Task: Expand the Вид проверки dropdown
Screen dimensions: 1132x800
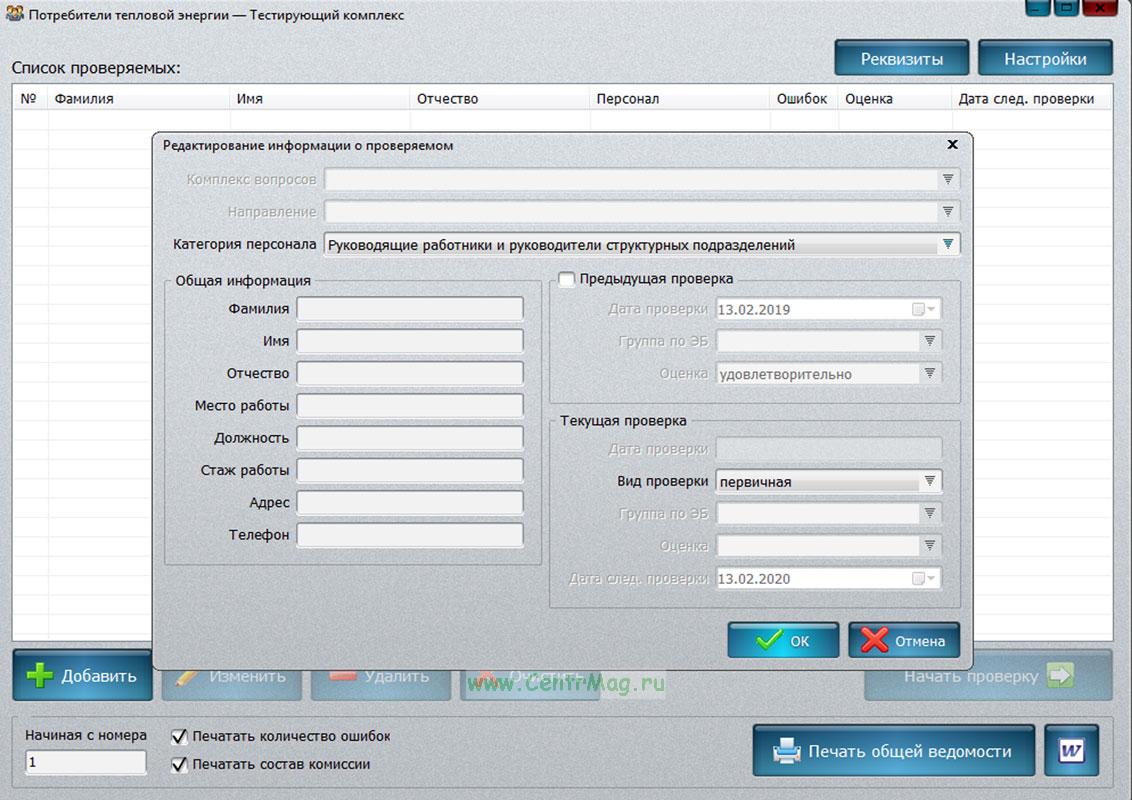Action: click(x=930, y=482)
